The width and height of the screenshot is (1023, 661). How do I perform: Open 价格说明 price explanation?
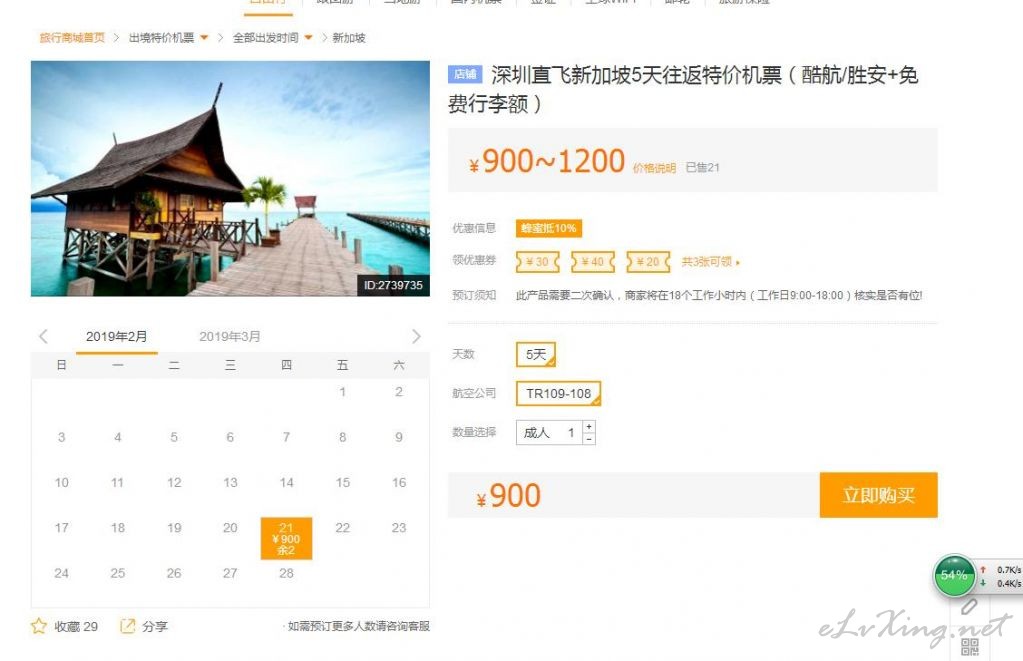pos(654,168)
